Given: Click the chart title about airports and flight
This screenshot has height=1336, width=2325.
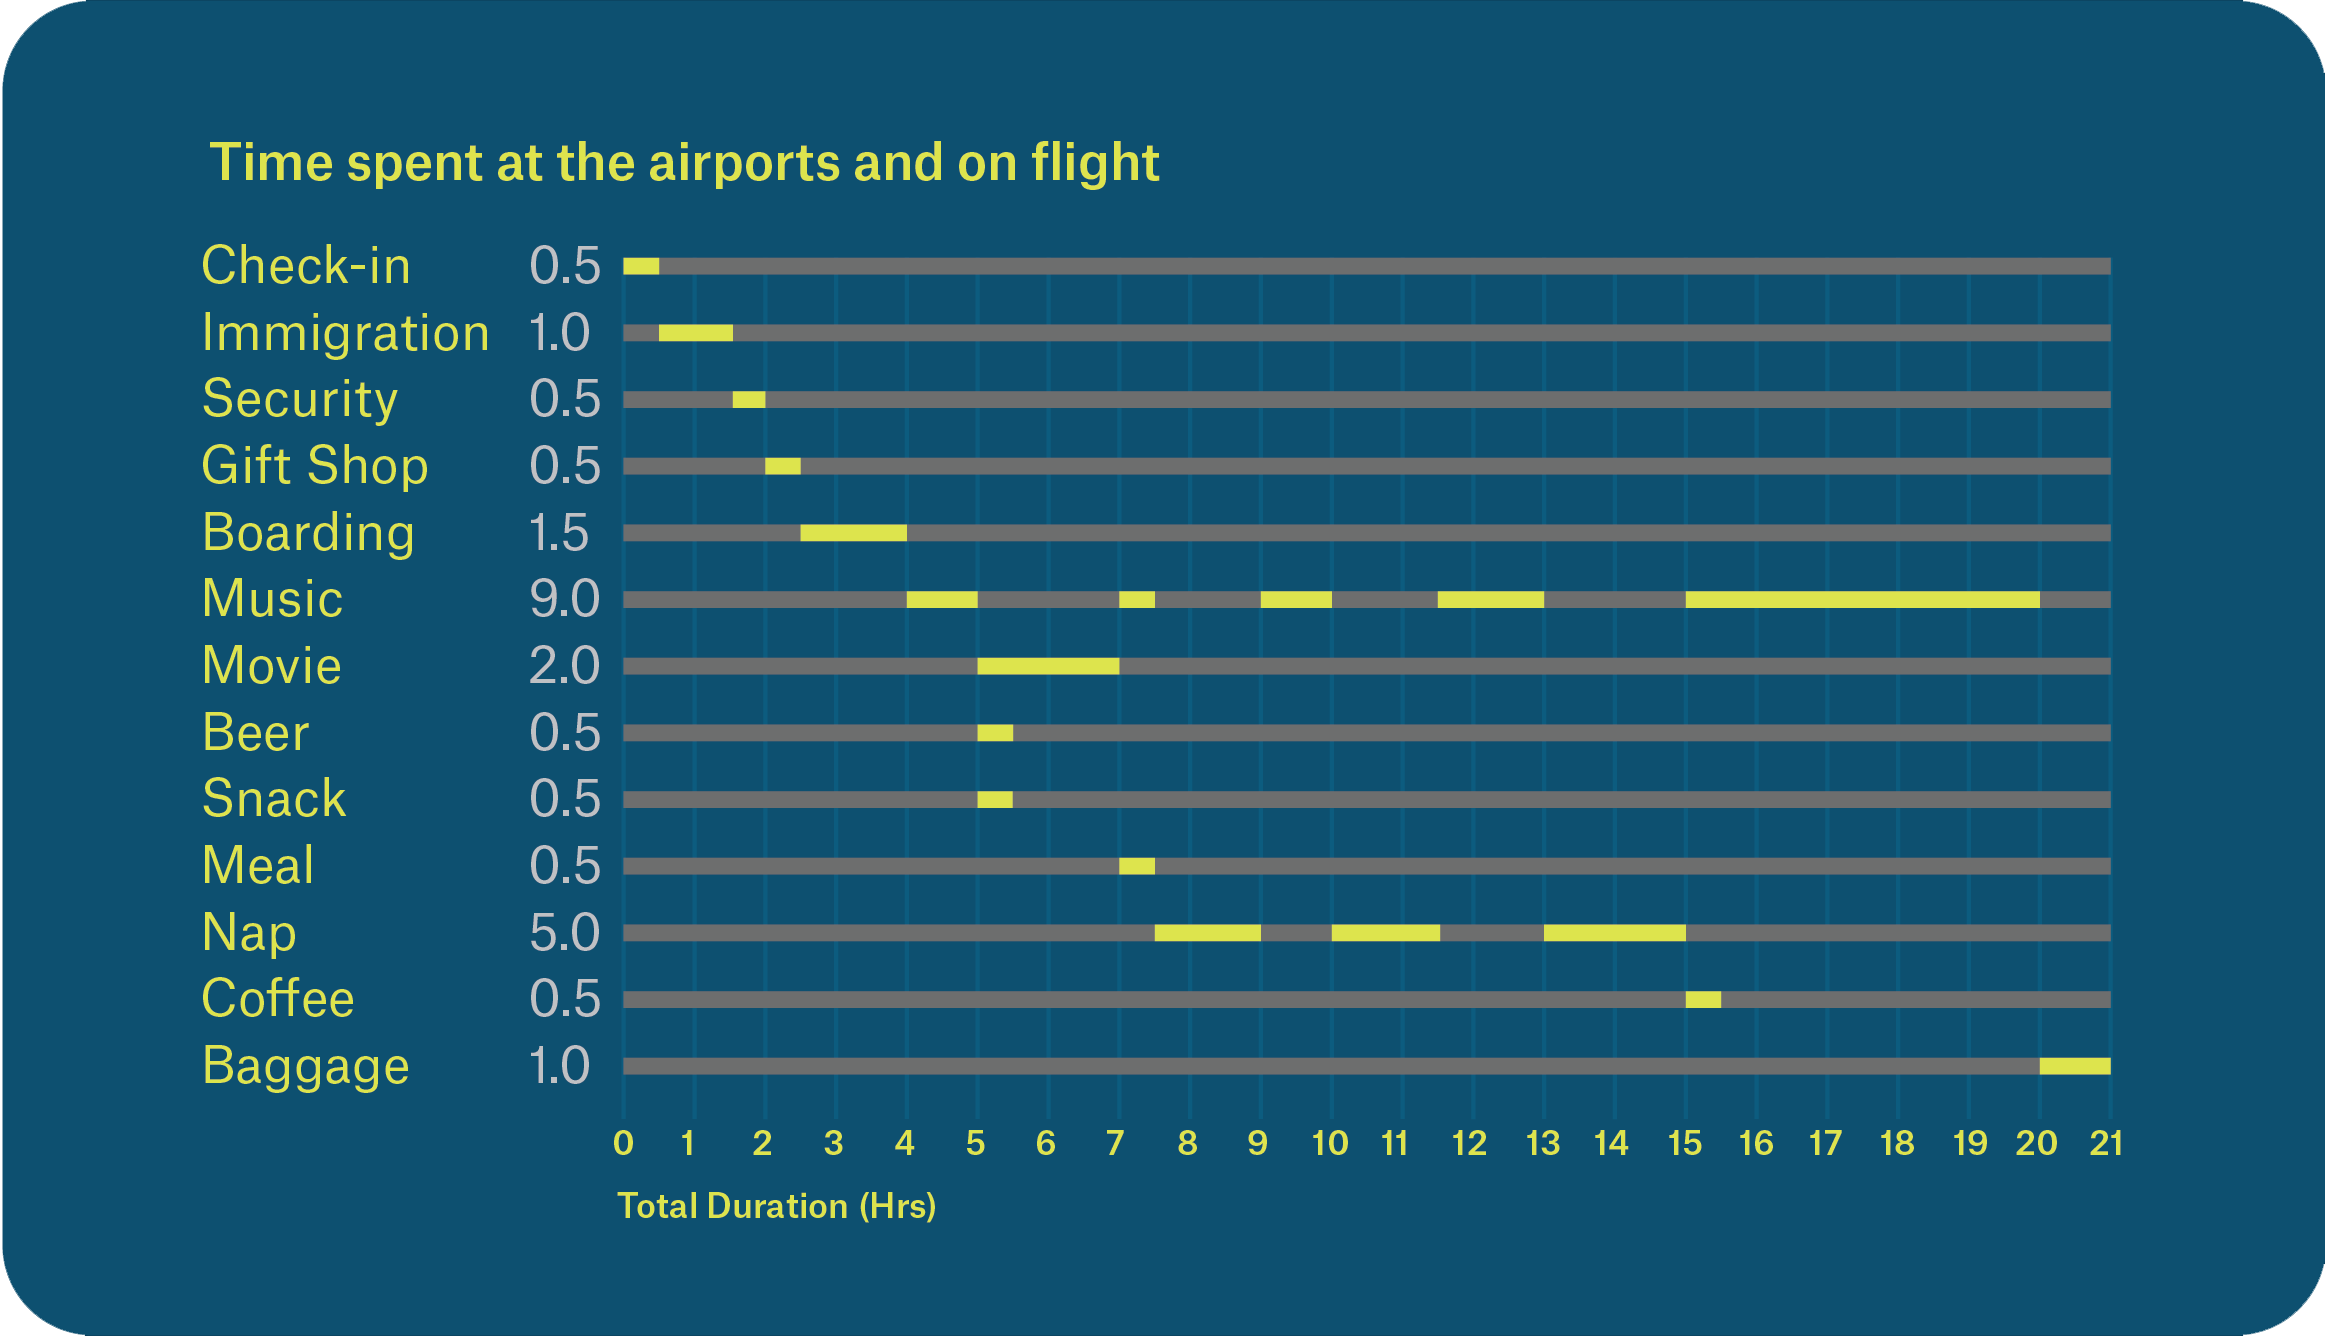Looking at the screenshot, I should click(684, 163).
